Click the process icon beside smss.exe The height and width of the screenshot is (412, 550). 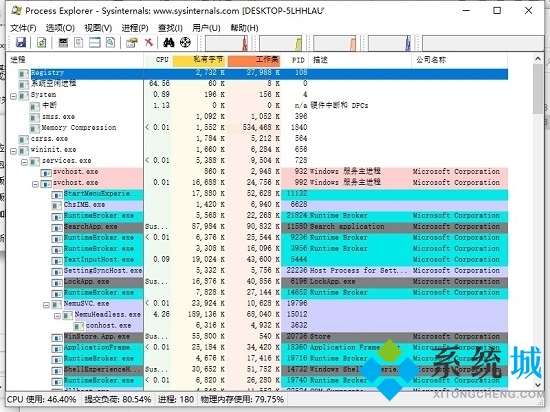click(34, 117)
